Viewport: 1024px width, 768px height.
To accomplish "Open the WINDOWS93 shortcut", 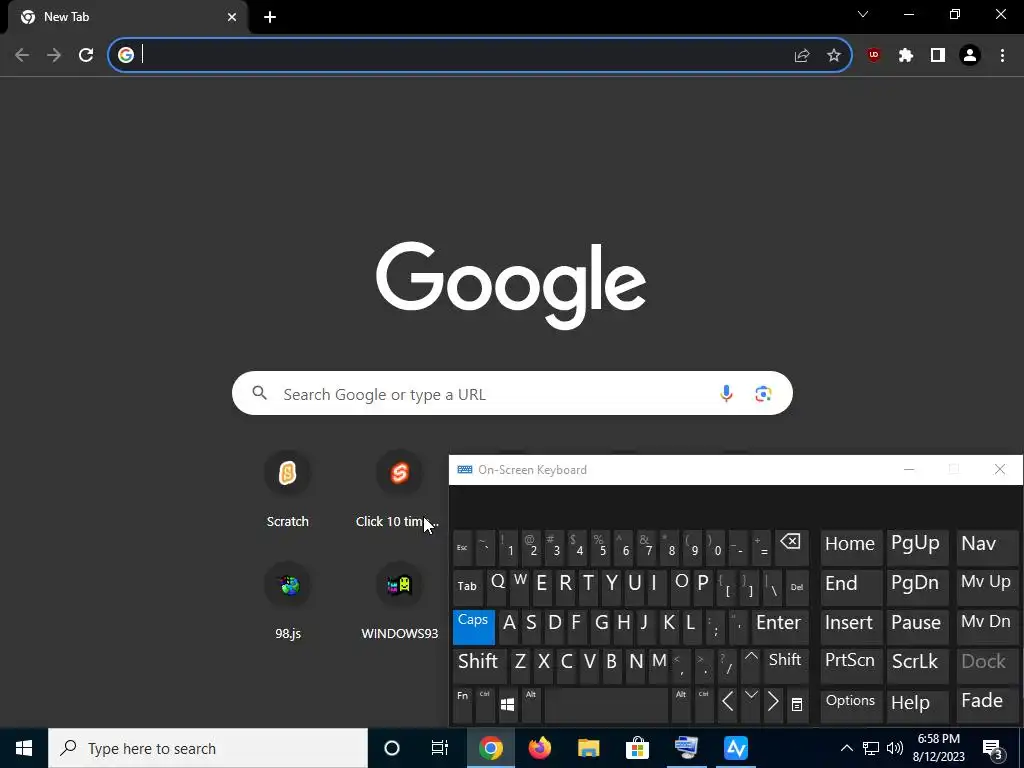I will pyautogui.click(x=400, y=601).
